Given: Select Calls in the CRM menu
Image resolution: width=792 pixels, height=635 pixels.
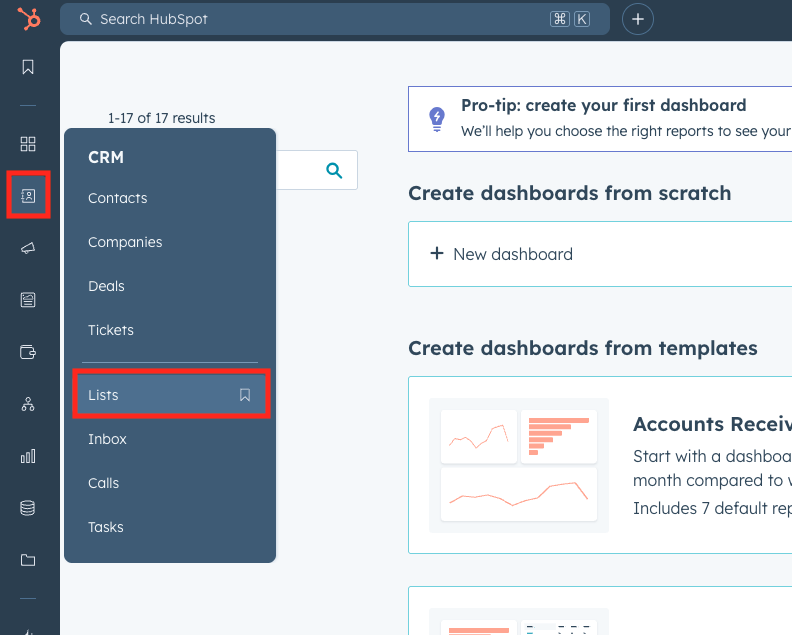Looking at the screenshot, I should 104,483.
